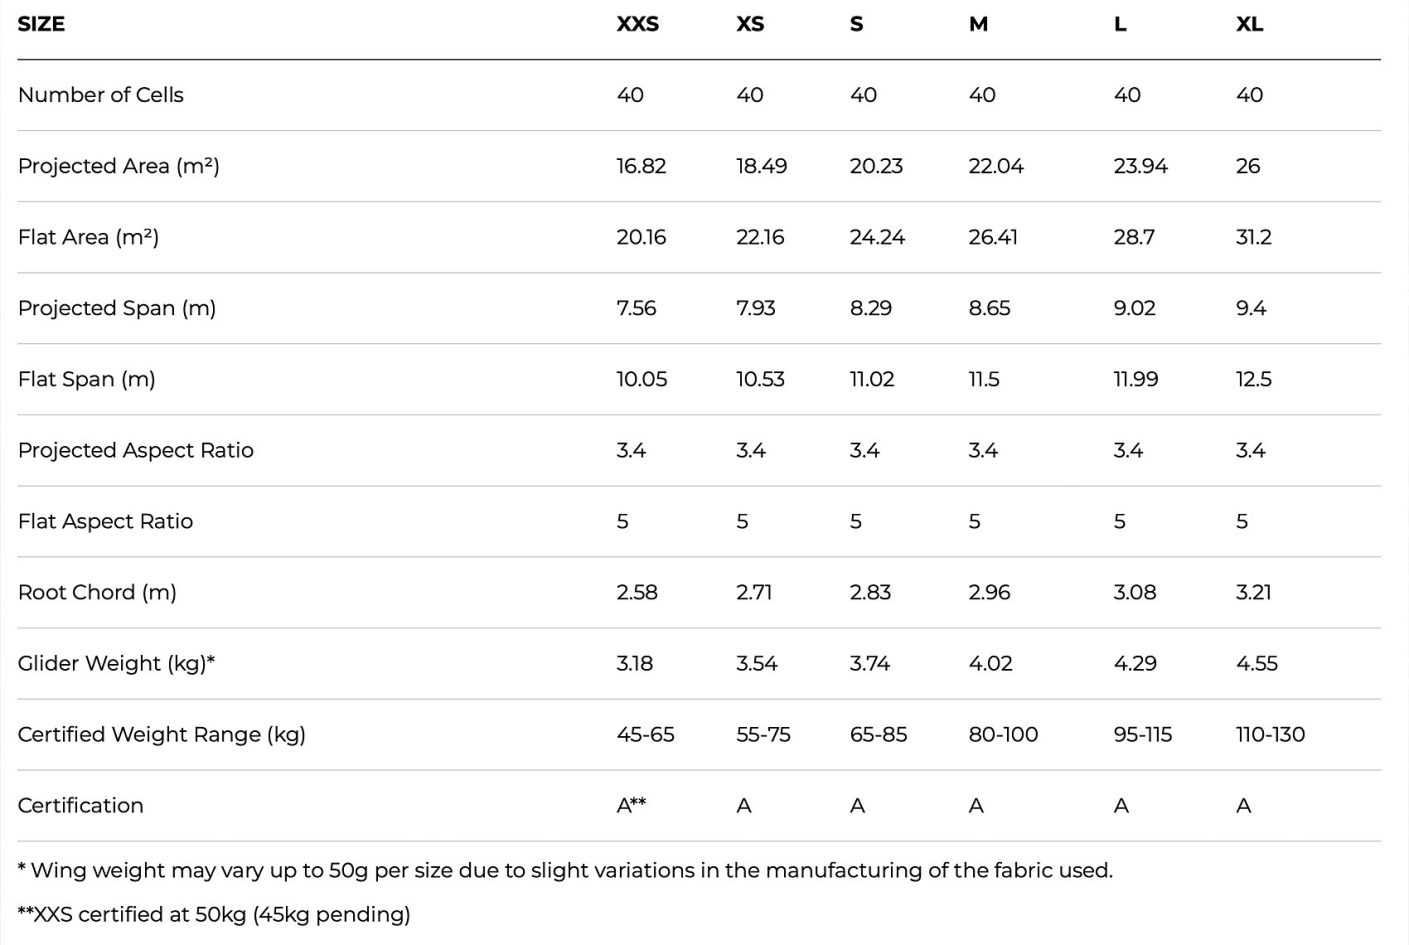1409x945 pixels.
Task: Select the S size column header
Action: tap(857, 24)
